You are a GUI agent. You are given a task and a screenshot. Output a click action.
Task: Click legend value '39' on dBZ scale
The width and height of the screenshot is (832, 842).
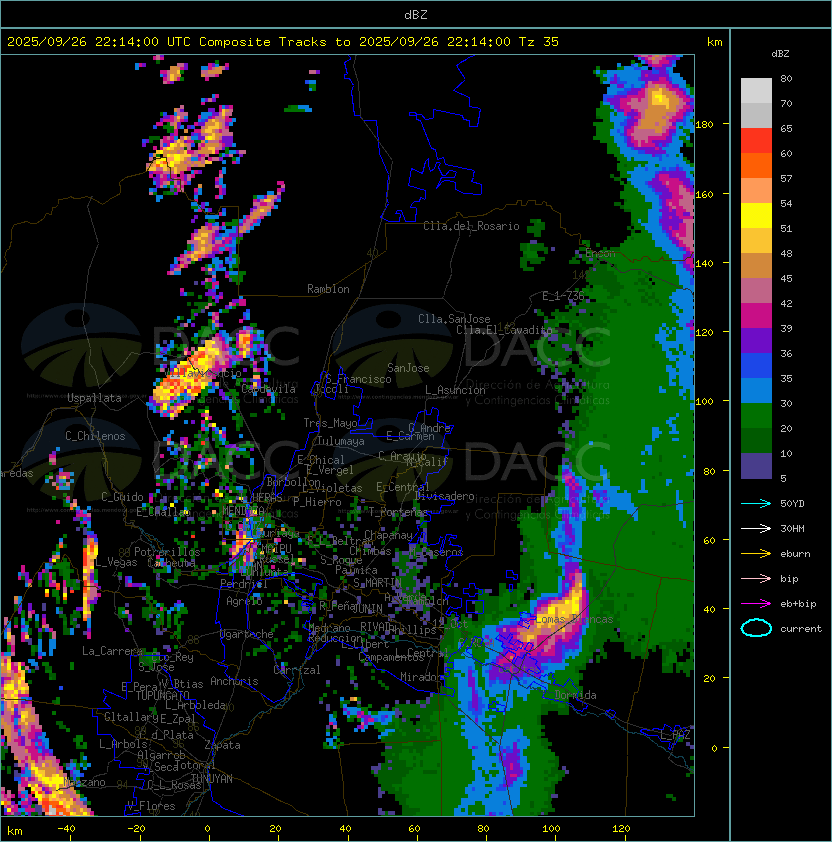pos(786,329)
